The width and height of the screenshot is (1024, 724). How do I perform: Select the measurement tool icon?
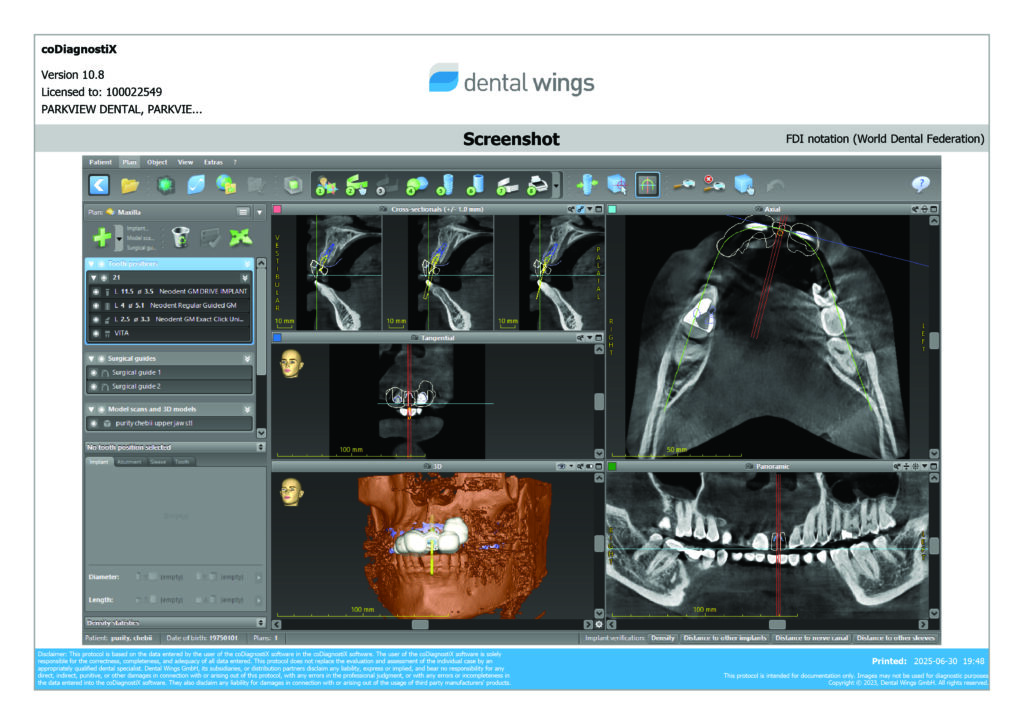683,185
